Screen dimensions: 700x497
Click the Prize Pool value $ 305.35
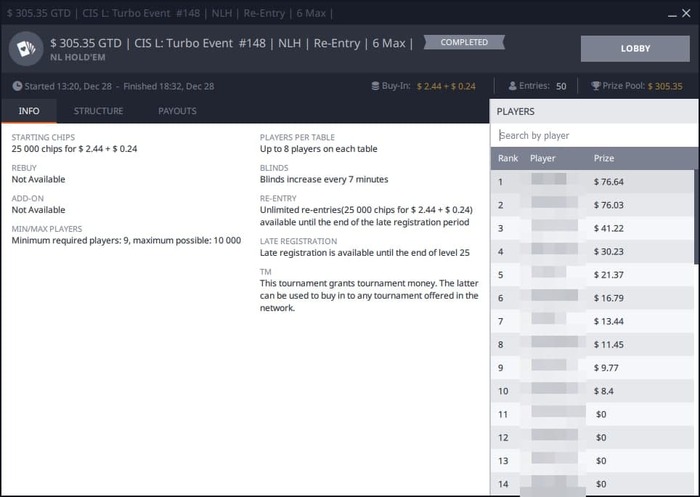coord(665,86)
